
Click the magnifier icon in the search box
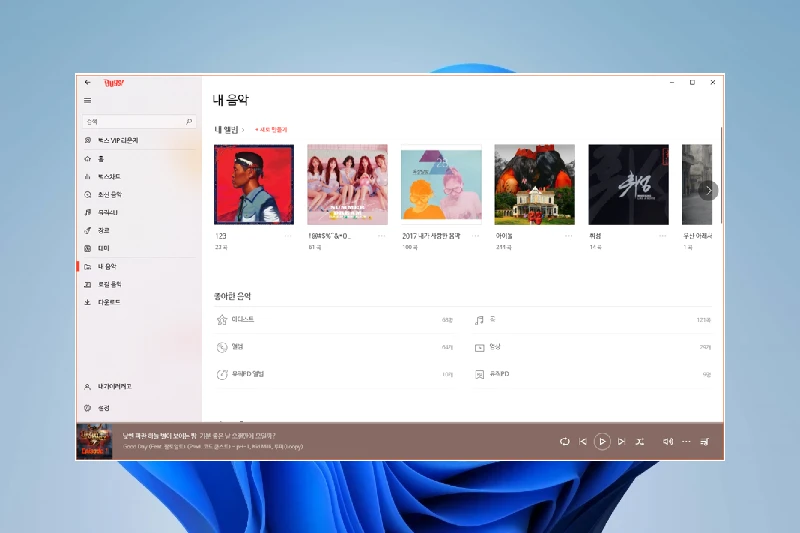pyautogui.click(x=189, y=121)
